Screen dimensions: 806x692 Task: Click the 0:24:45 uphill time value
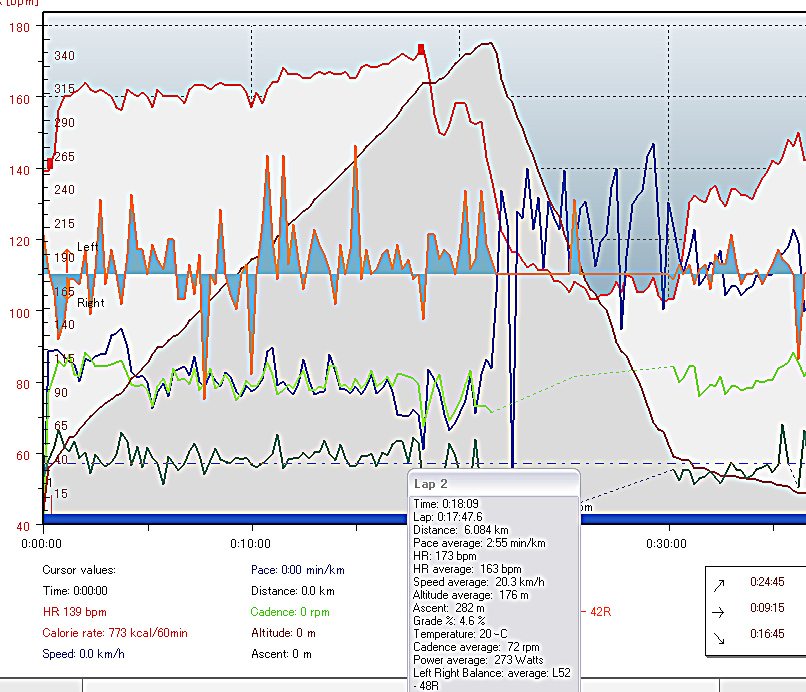[767, 581]
